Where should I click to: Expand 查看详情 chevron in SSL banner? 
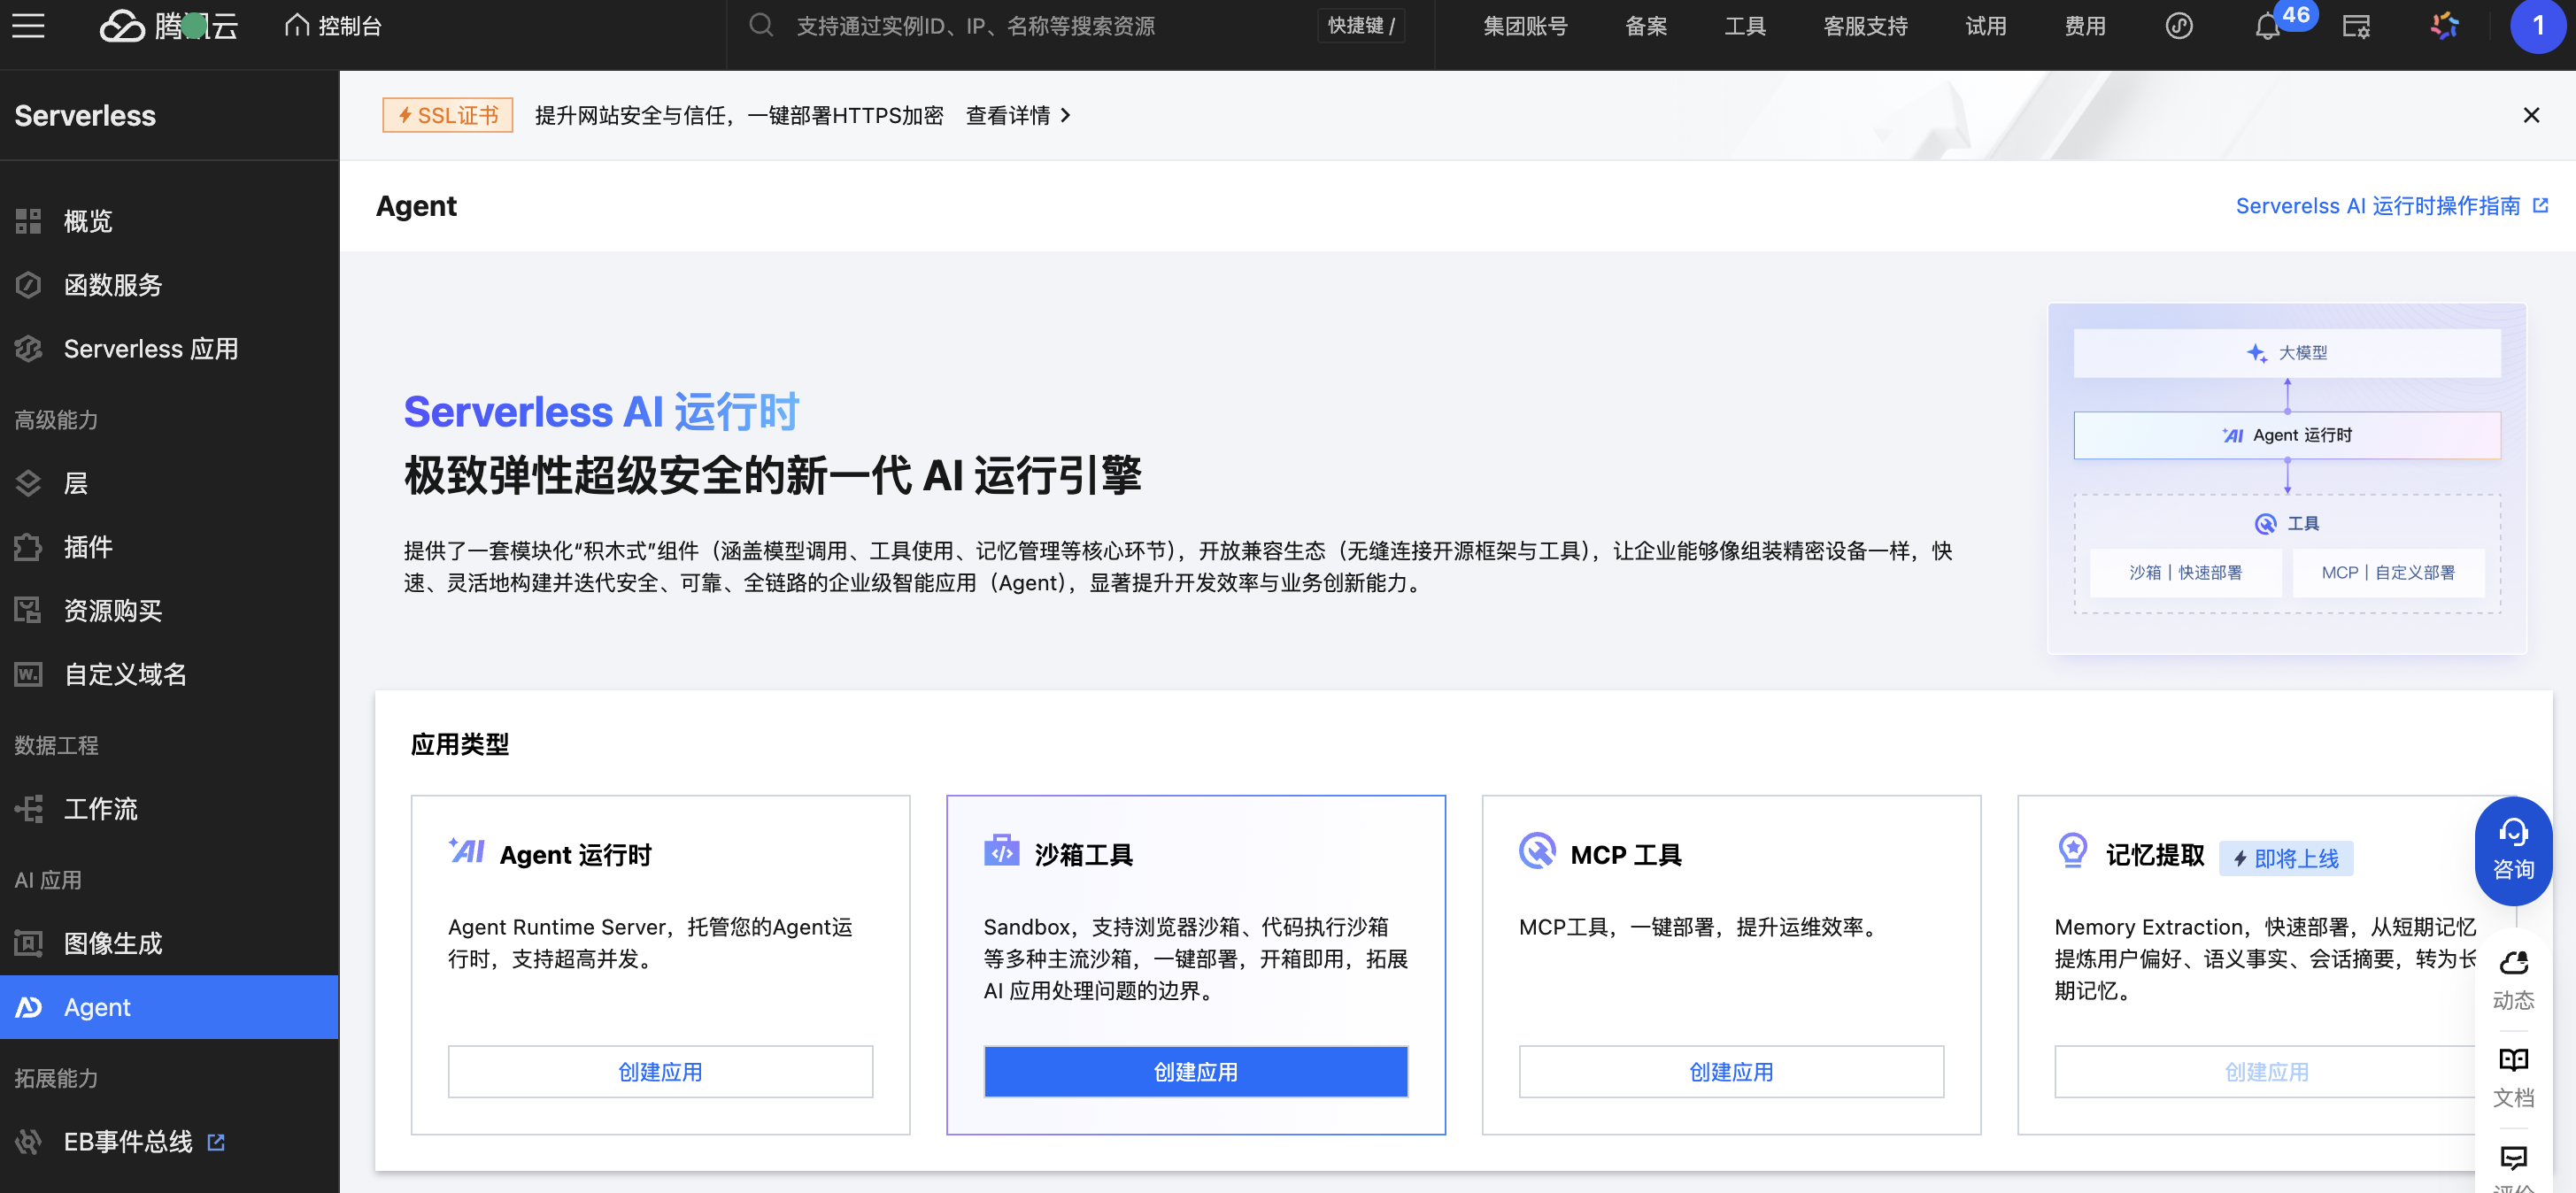(x=1065, y=116)
